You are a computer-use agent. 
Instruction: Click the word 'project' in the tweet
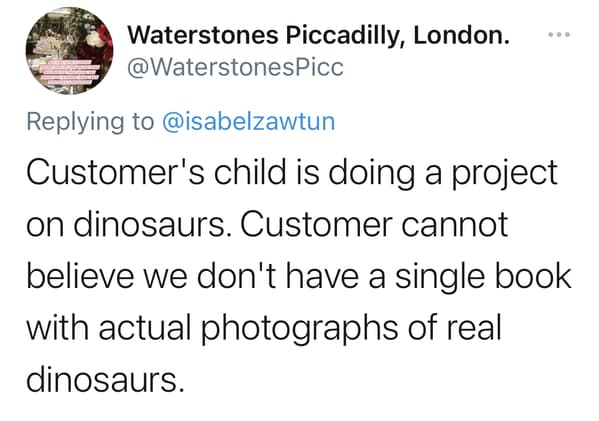pyautogui.click(x=504, y=174)
